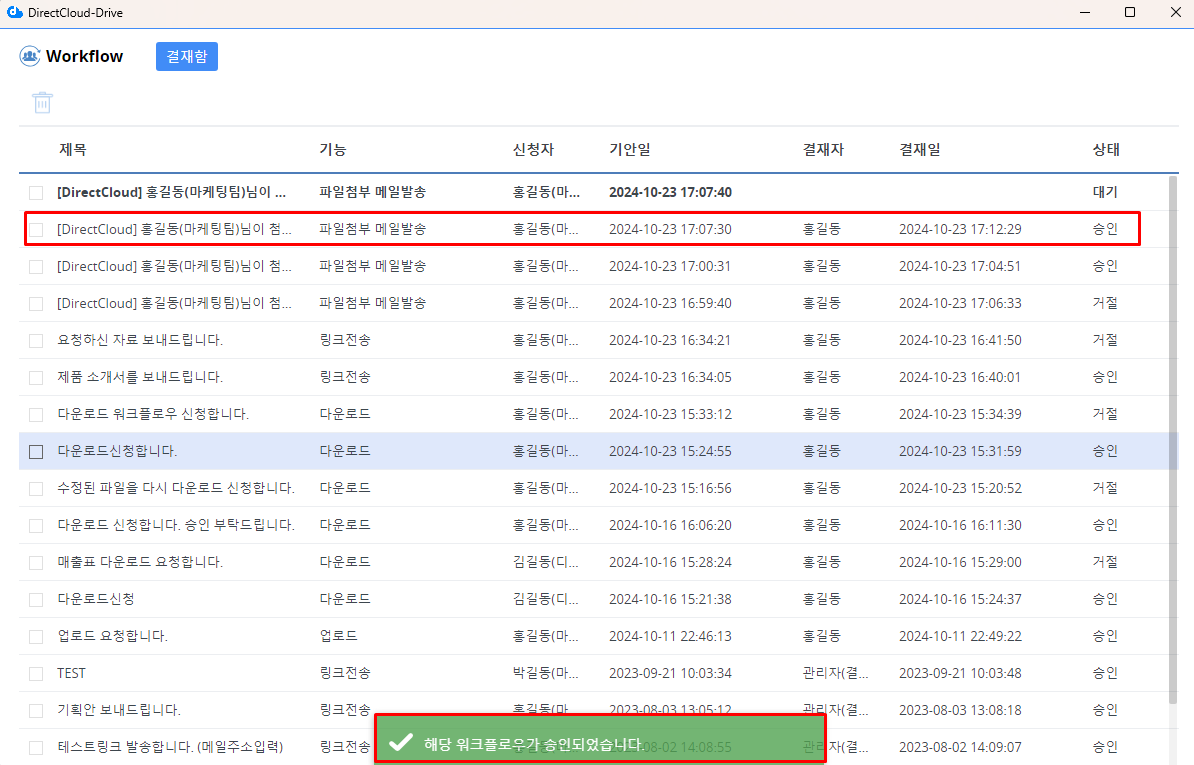The image size is (1194, 765).
Task: Click the trash delete icon
Action: [42, 102]
